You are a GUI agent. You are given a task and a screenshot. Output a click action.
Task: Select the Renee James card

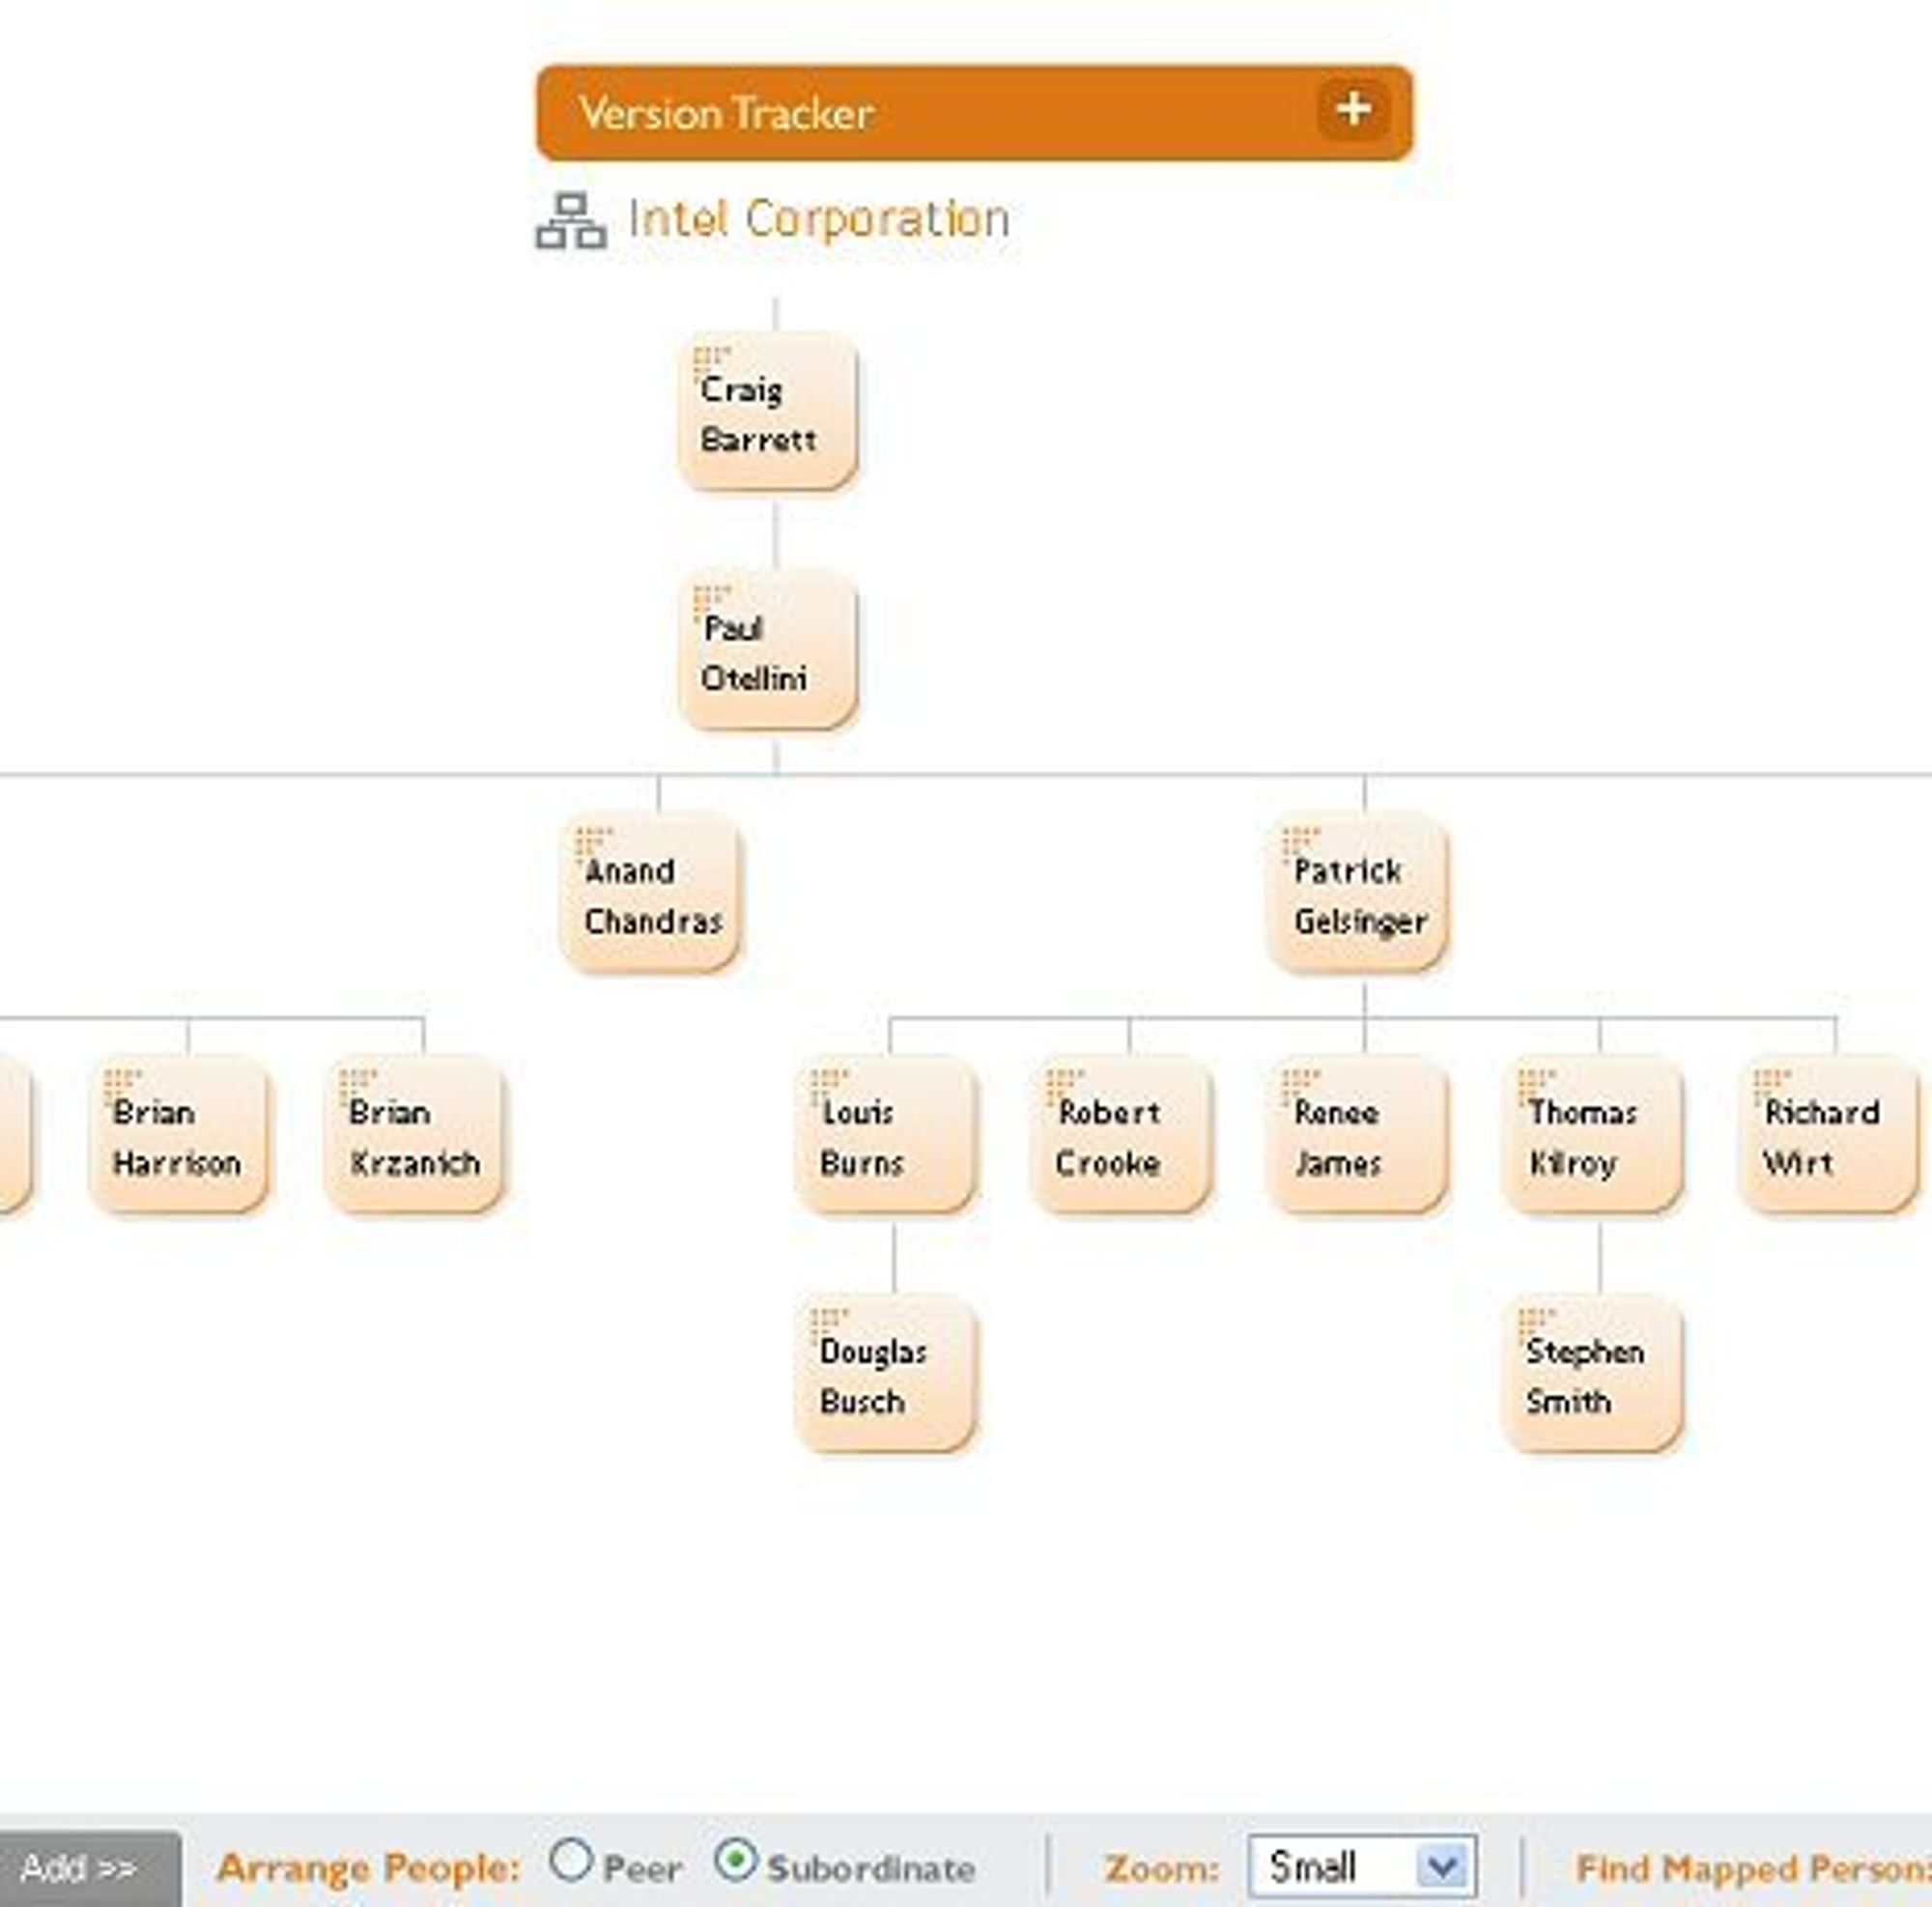pos(1358,1135)
